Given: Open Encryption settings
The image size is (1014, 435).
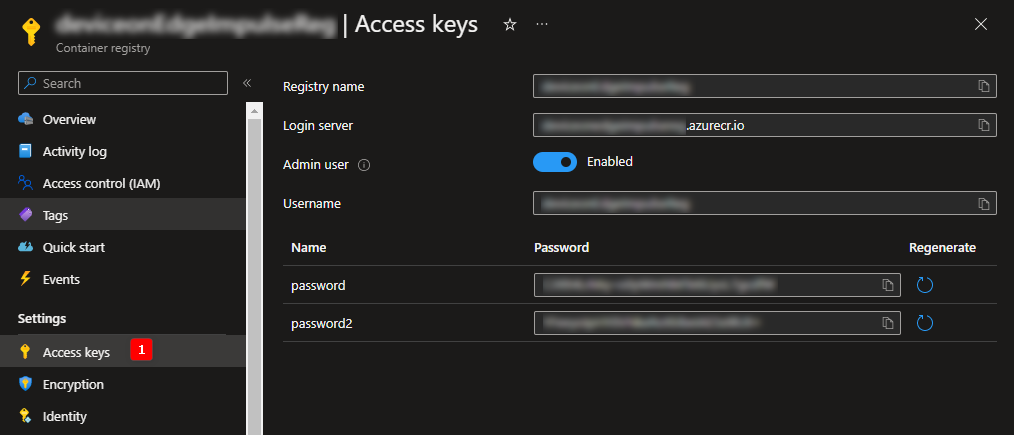Looking at the screenshot, I should point(73,384).
